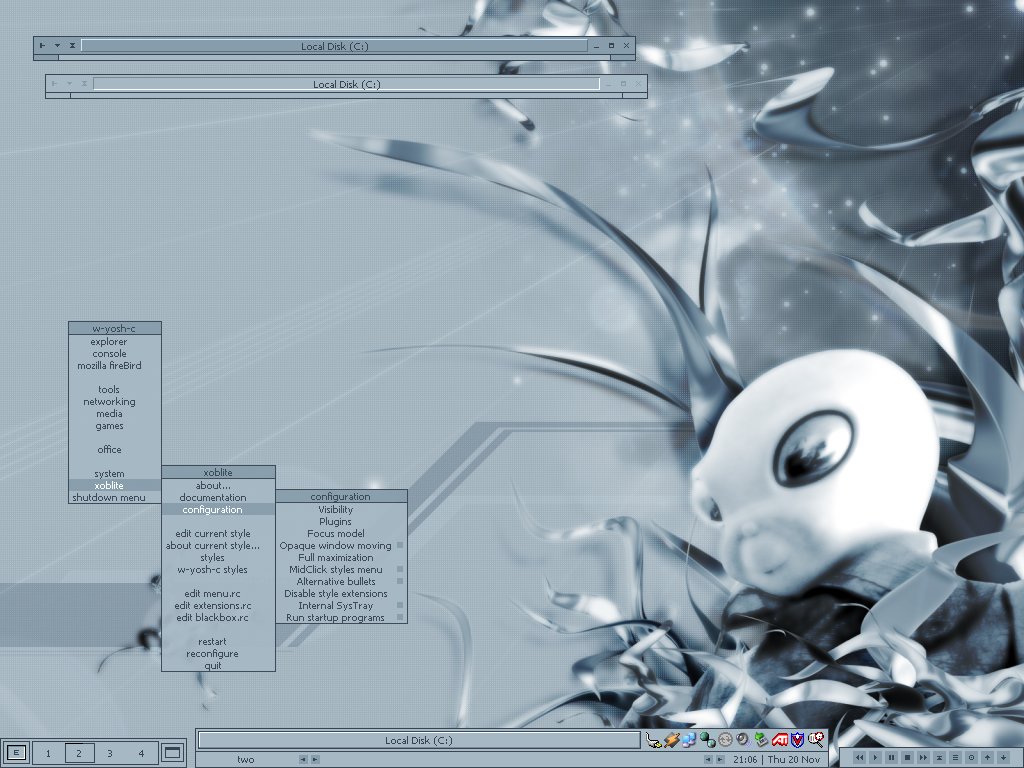The height and width of the screenshot is (768, 1024).
Task: Open documentation in the xoblite menu
Action: (x=218, y=498)
